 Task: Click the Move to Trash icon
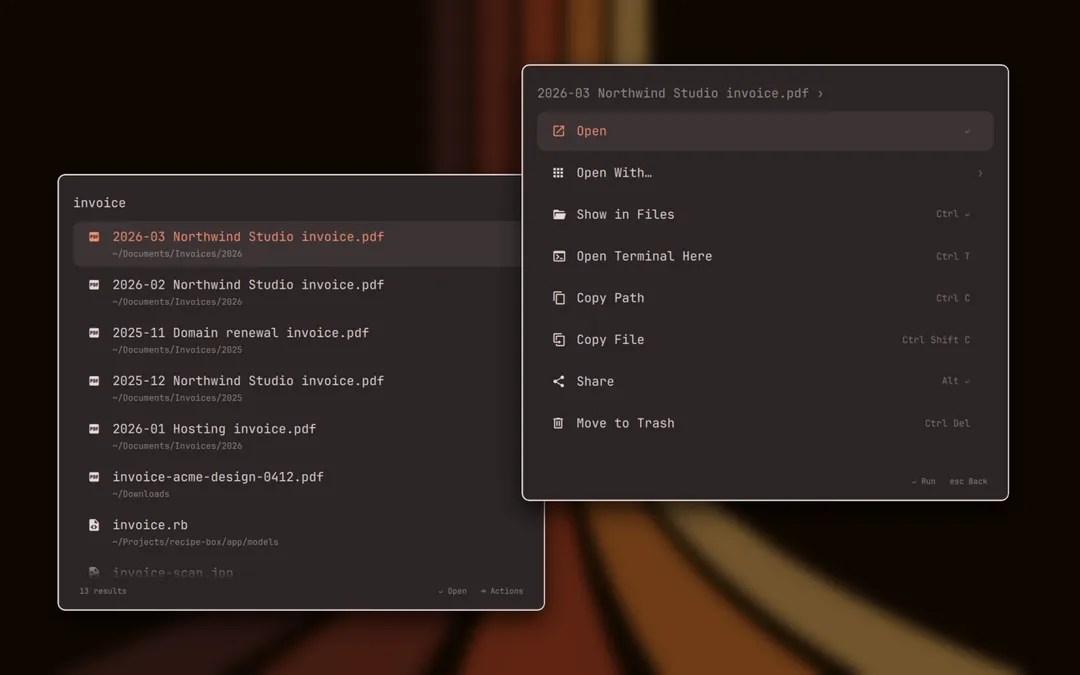tap(559, 423)
